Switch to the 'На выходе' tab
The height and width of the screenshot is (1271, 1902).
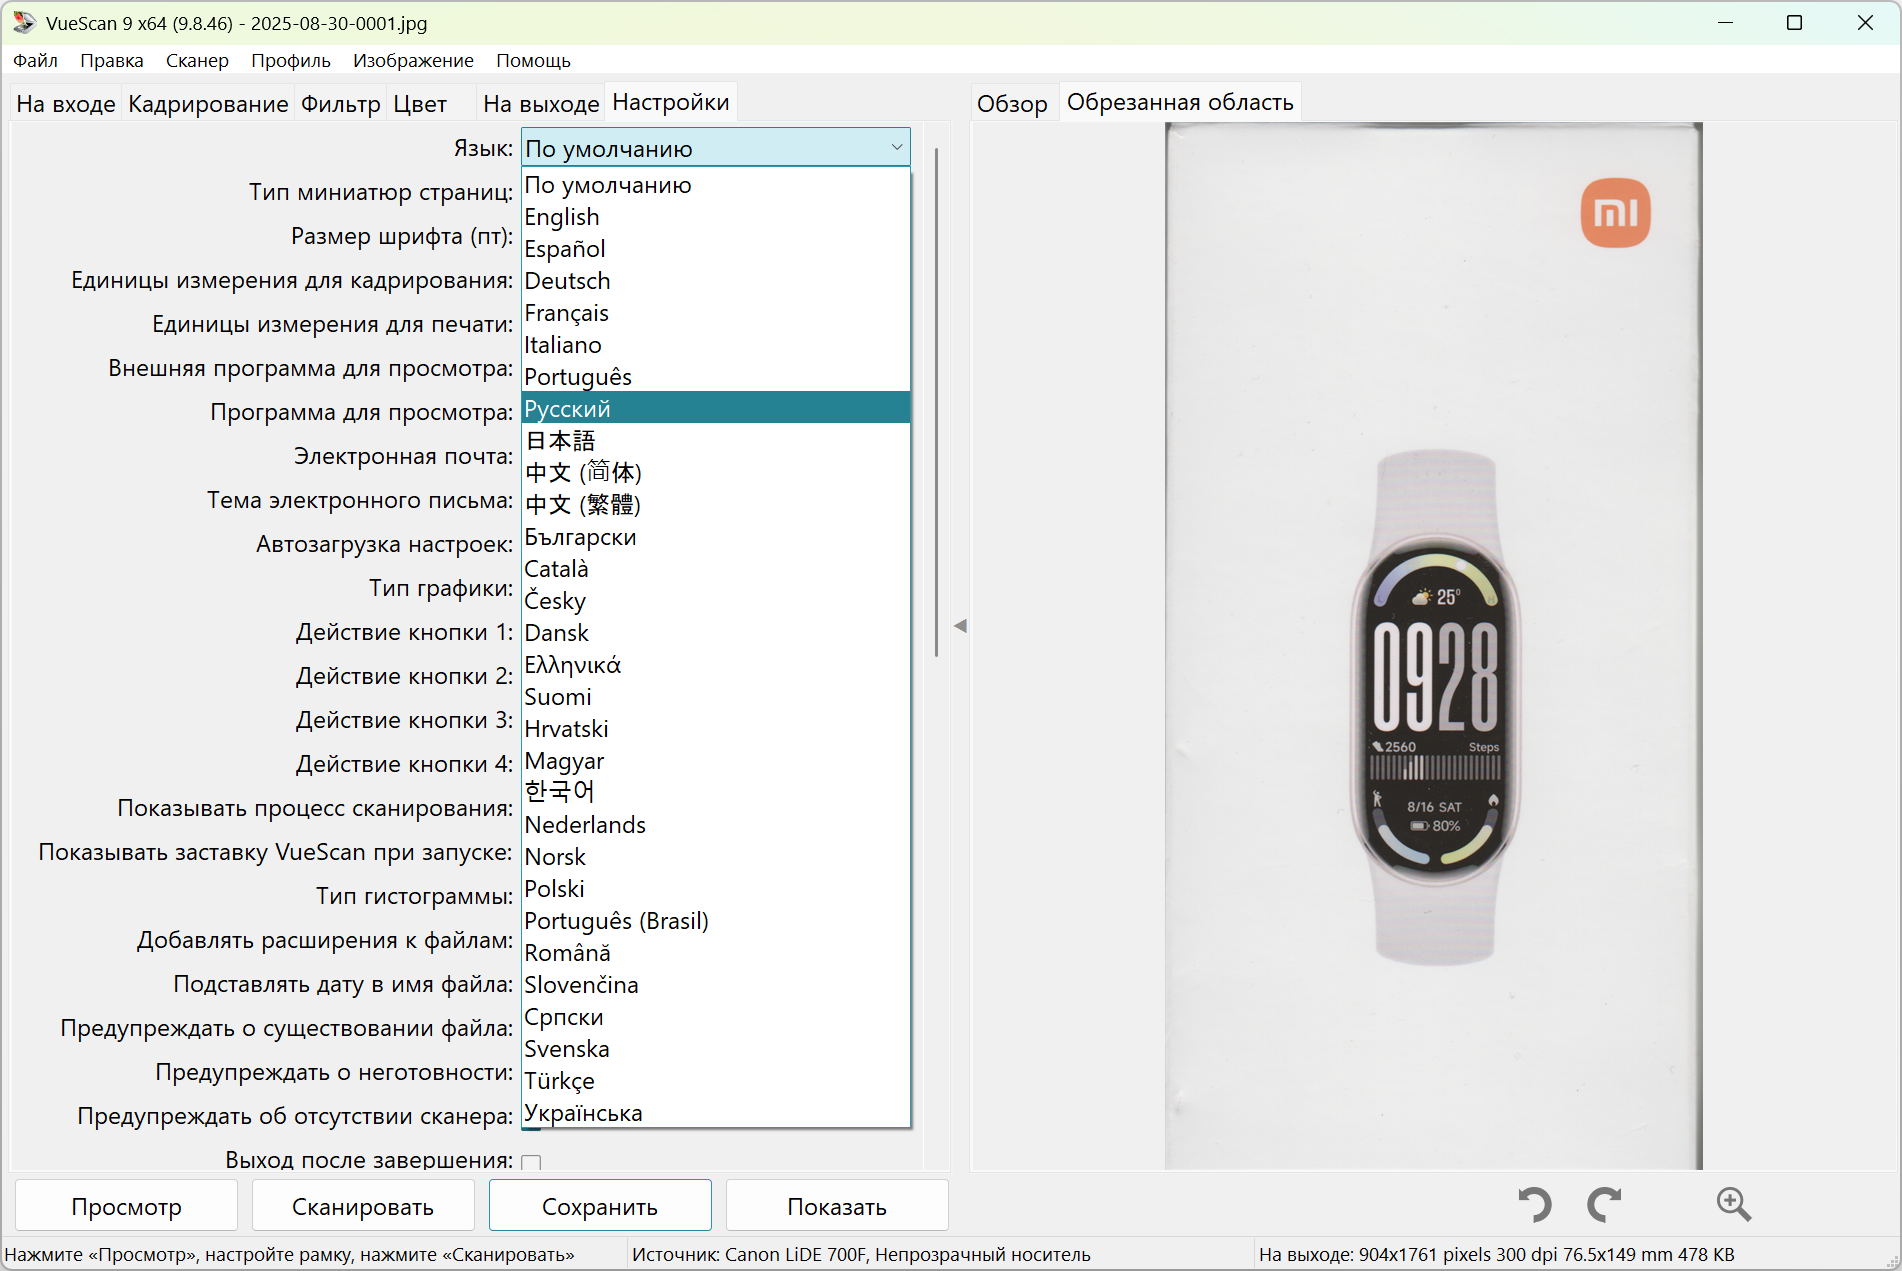541,103
